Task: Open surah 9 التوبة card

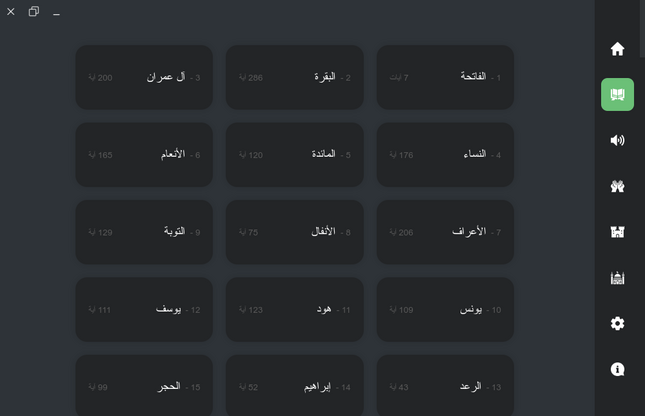Action: click(144, 232)
